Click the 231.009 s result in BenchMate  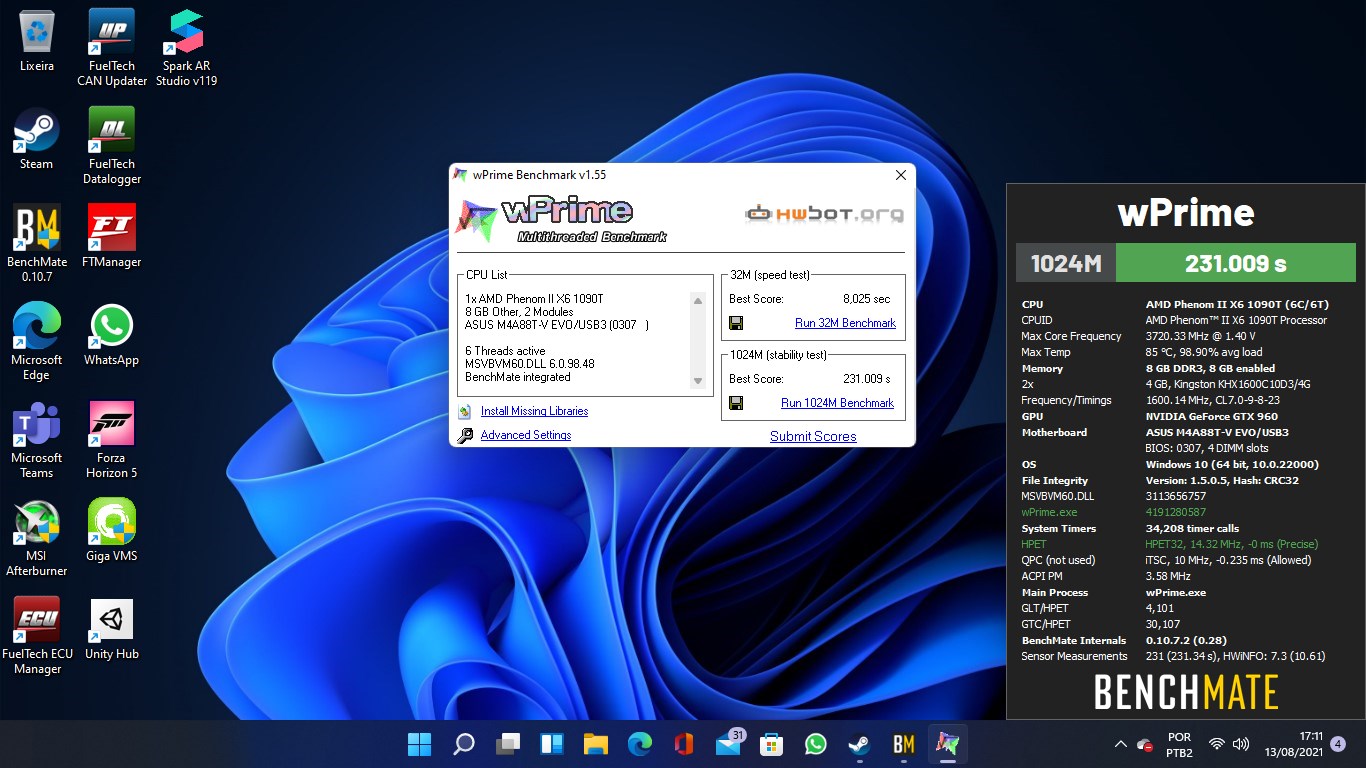pos(1235,264)
